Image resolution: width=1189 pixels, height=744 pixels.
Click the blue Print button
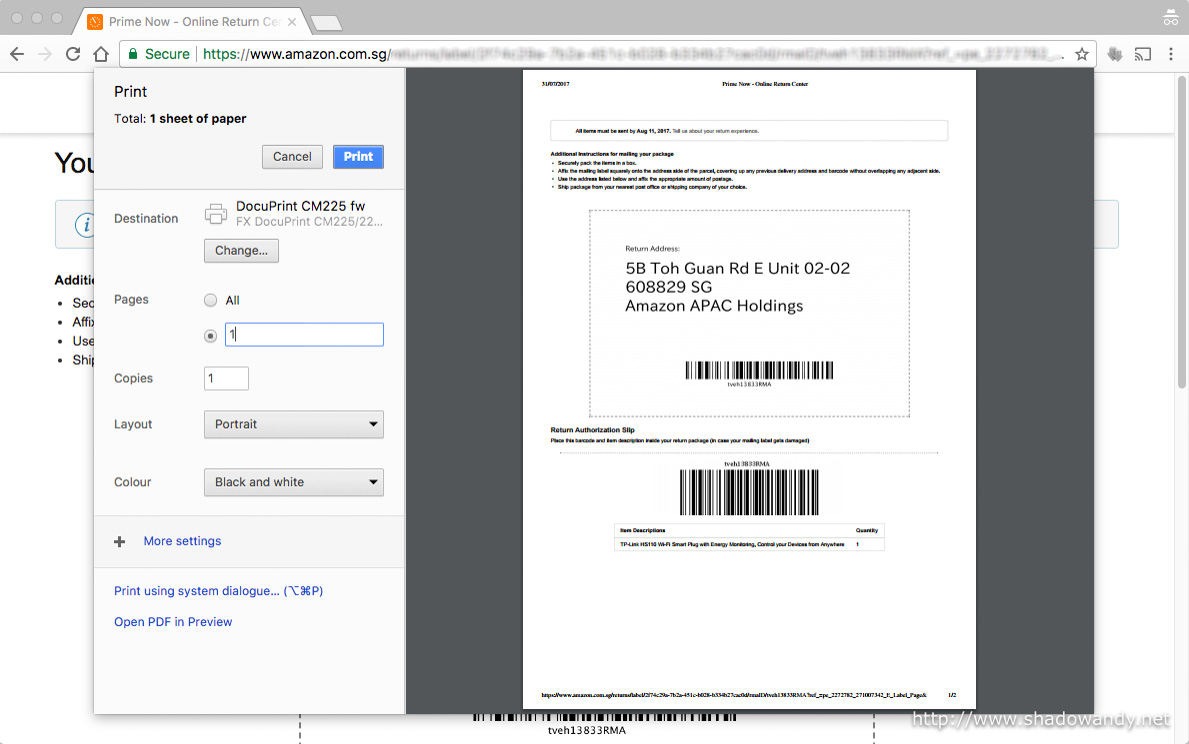pyautogui.click(x=358, y=156)
